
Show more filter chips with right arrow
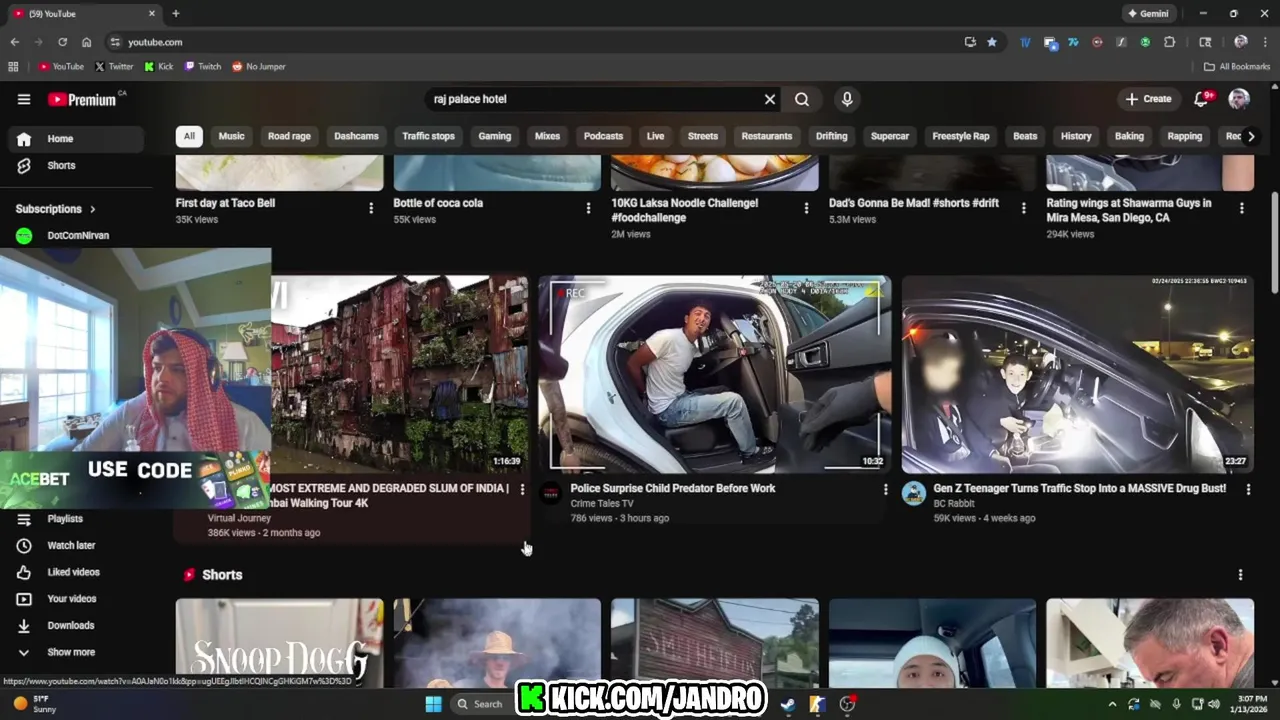pos(1250,136)
